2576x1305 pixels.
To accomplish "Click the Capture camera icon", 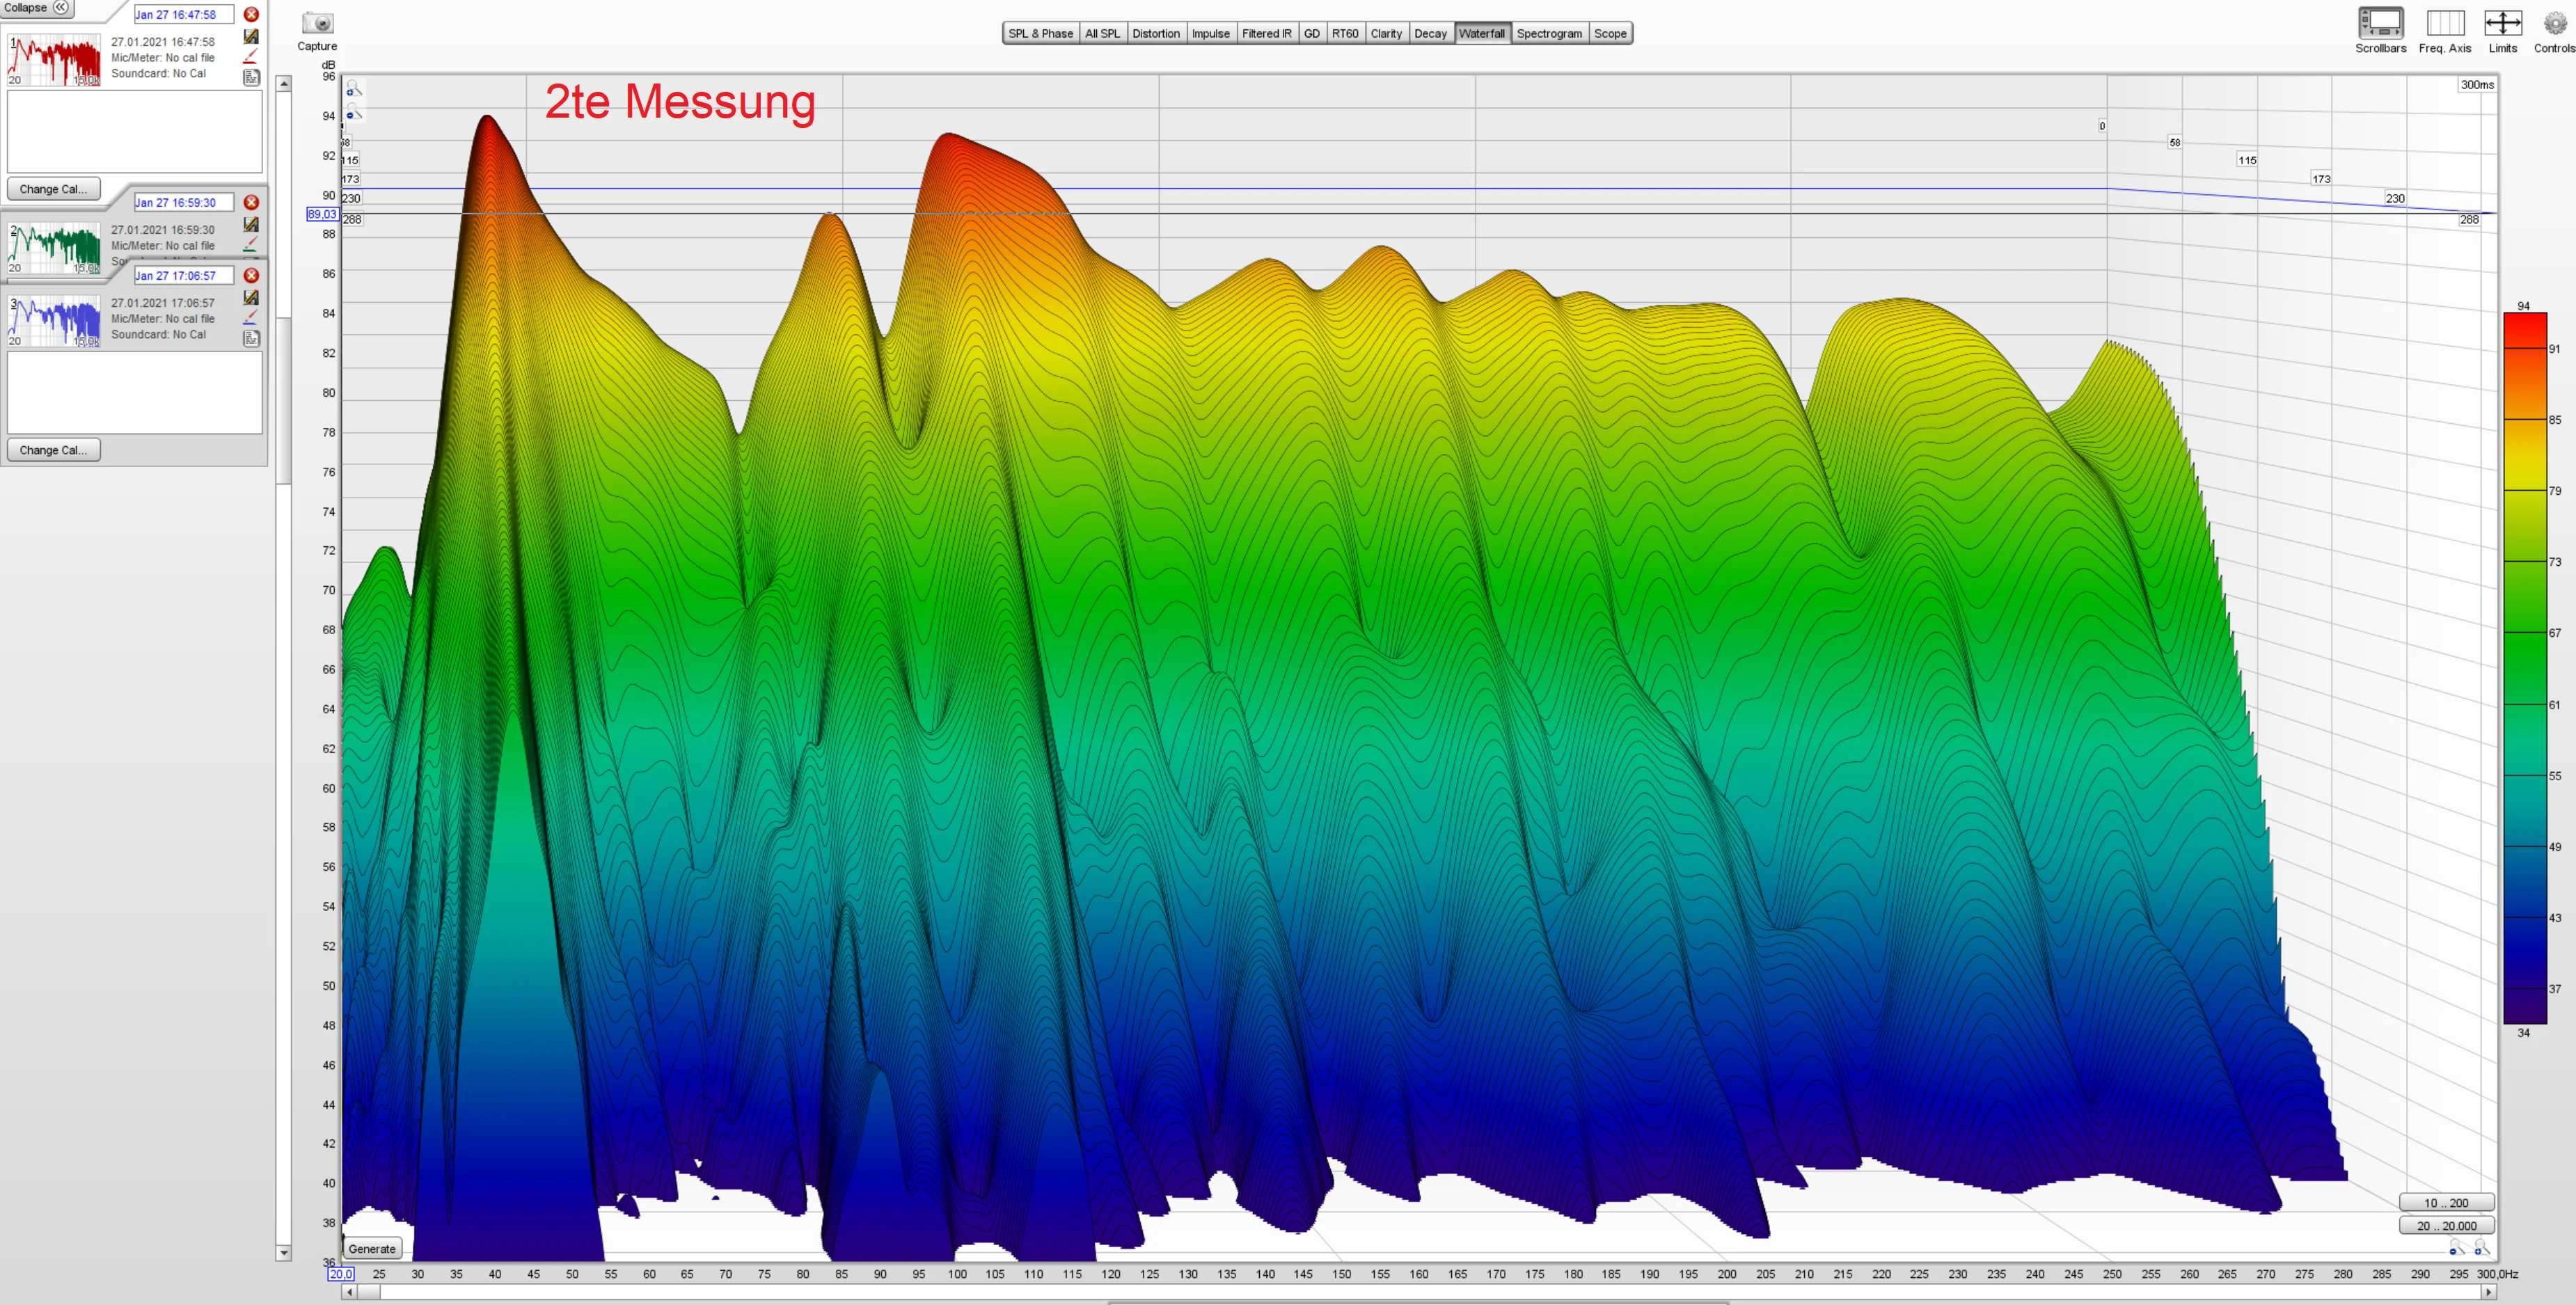I will (317, 23).
